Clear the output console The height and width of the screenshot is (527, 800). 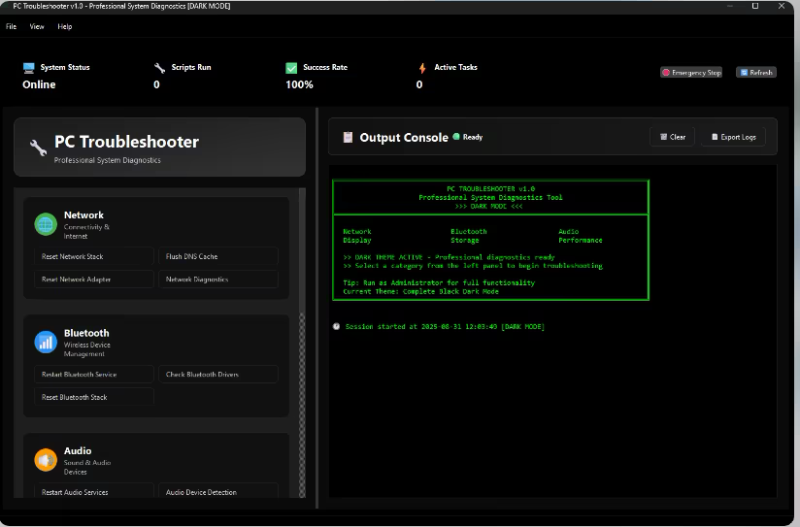(672, 137)
